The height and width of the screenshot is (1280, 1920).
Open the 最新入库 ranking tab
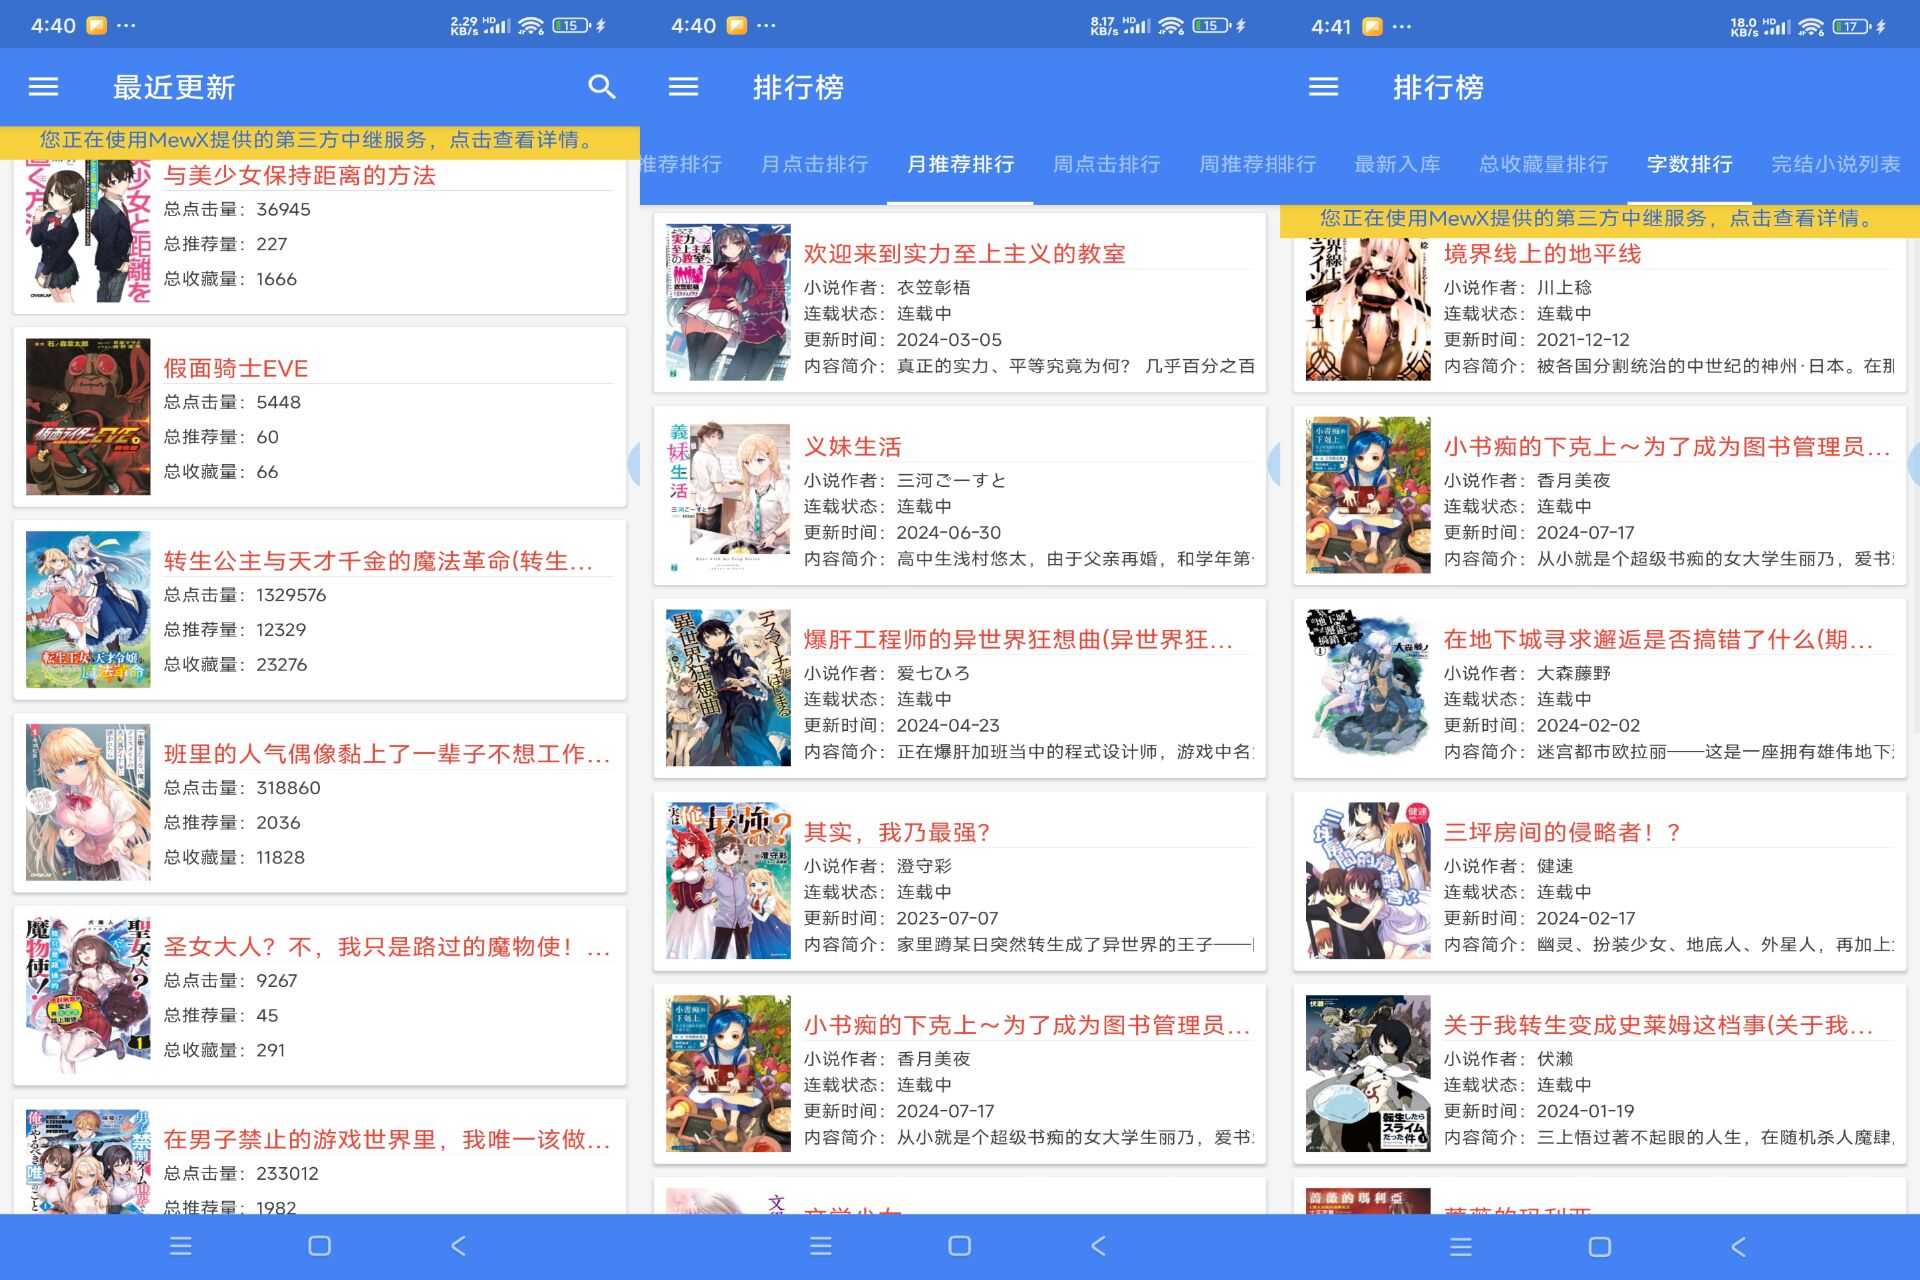(1398, 164)
